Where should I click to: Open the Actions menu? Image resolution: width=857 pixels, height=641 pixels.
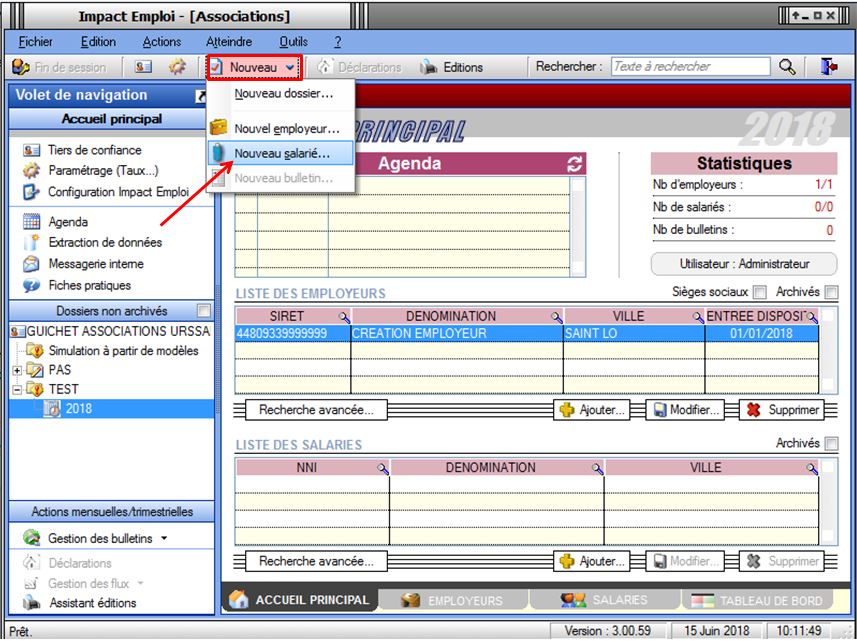pyautogui.click(x=162, y=42)
